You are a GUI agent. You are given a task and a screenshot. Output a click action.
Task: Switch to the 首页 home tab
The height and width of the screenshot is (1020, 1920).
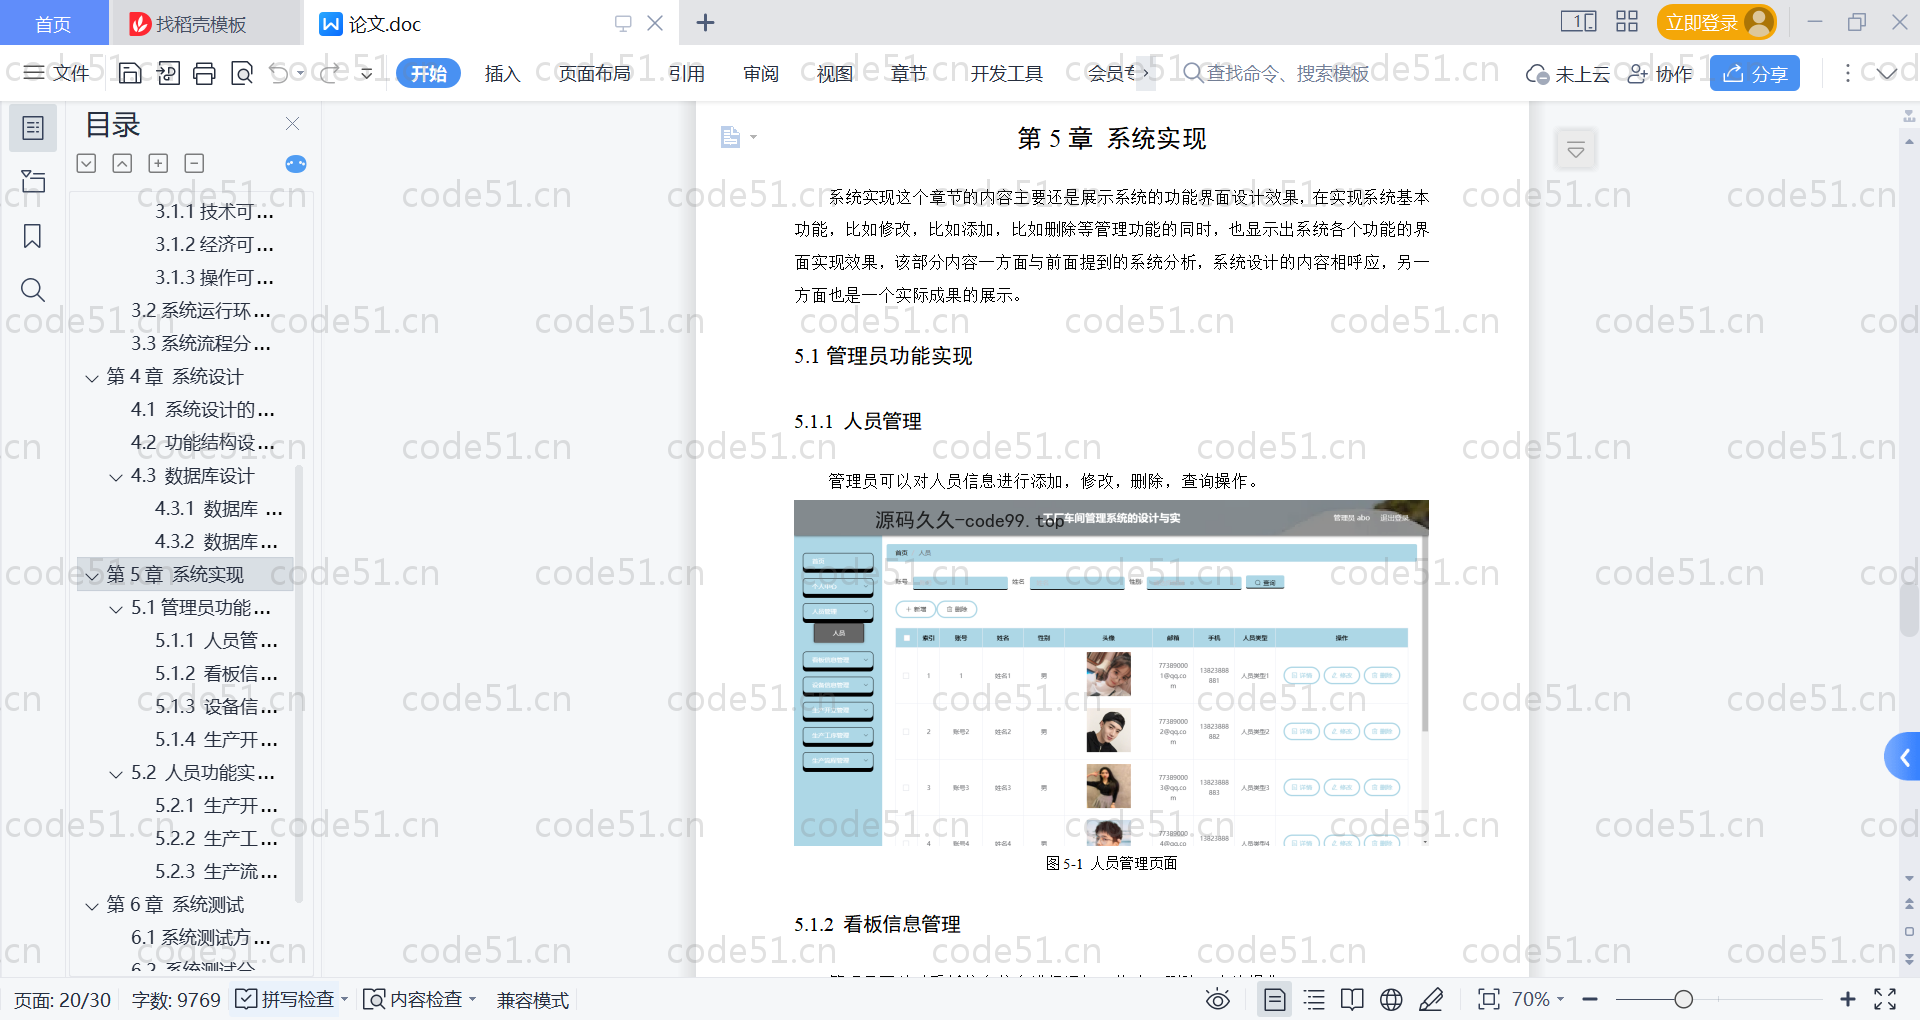click(x=53, y=24)
